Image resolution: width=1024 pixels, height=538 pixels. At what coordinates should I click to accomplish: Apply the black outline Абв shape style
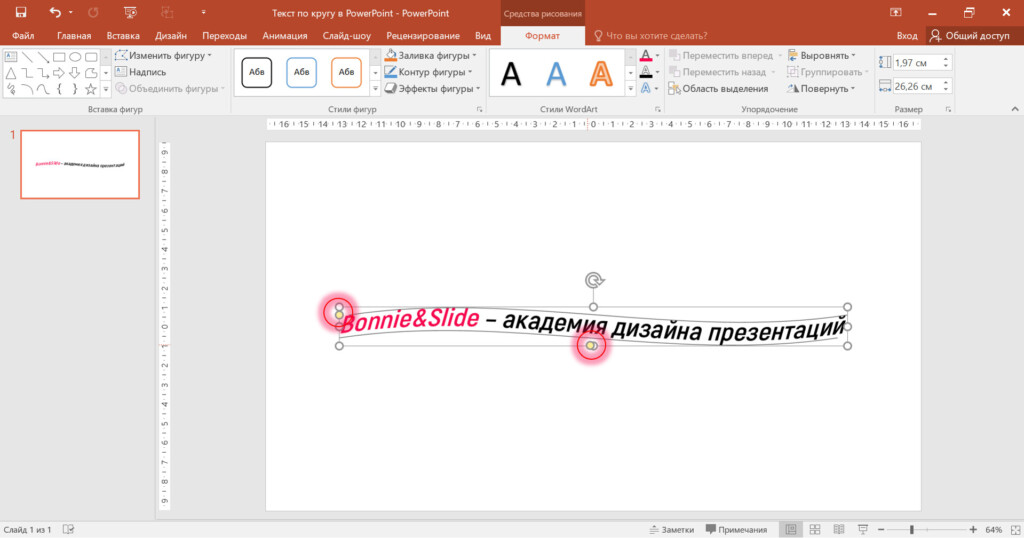(x=257, y=72)
